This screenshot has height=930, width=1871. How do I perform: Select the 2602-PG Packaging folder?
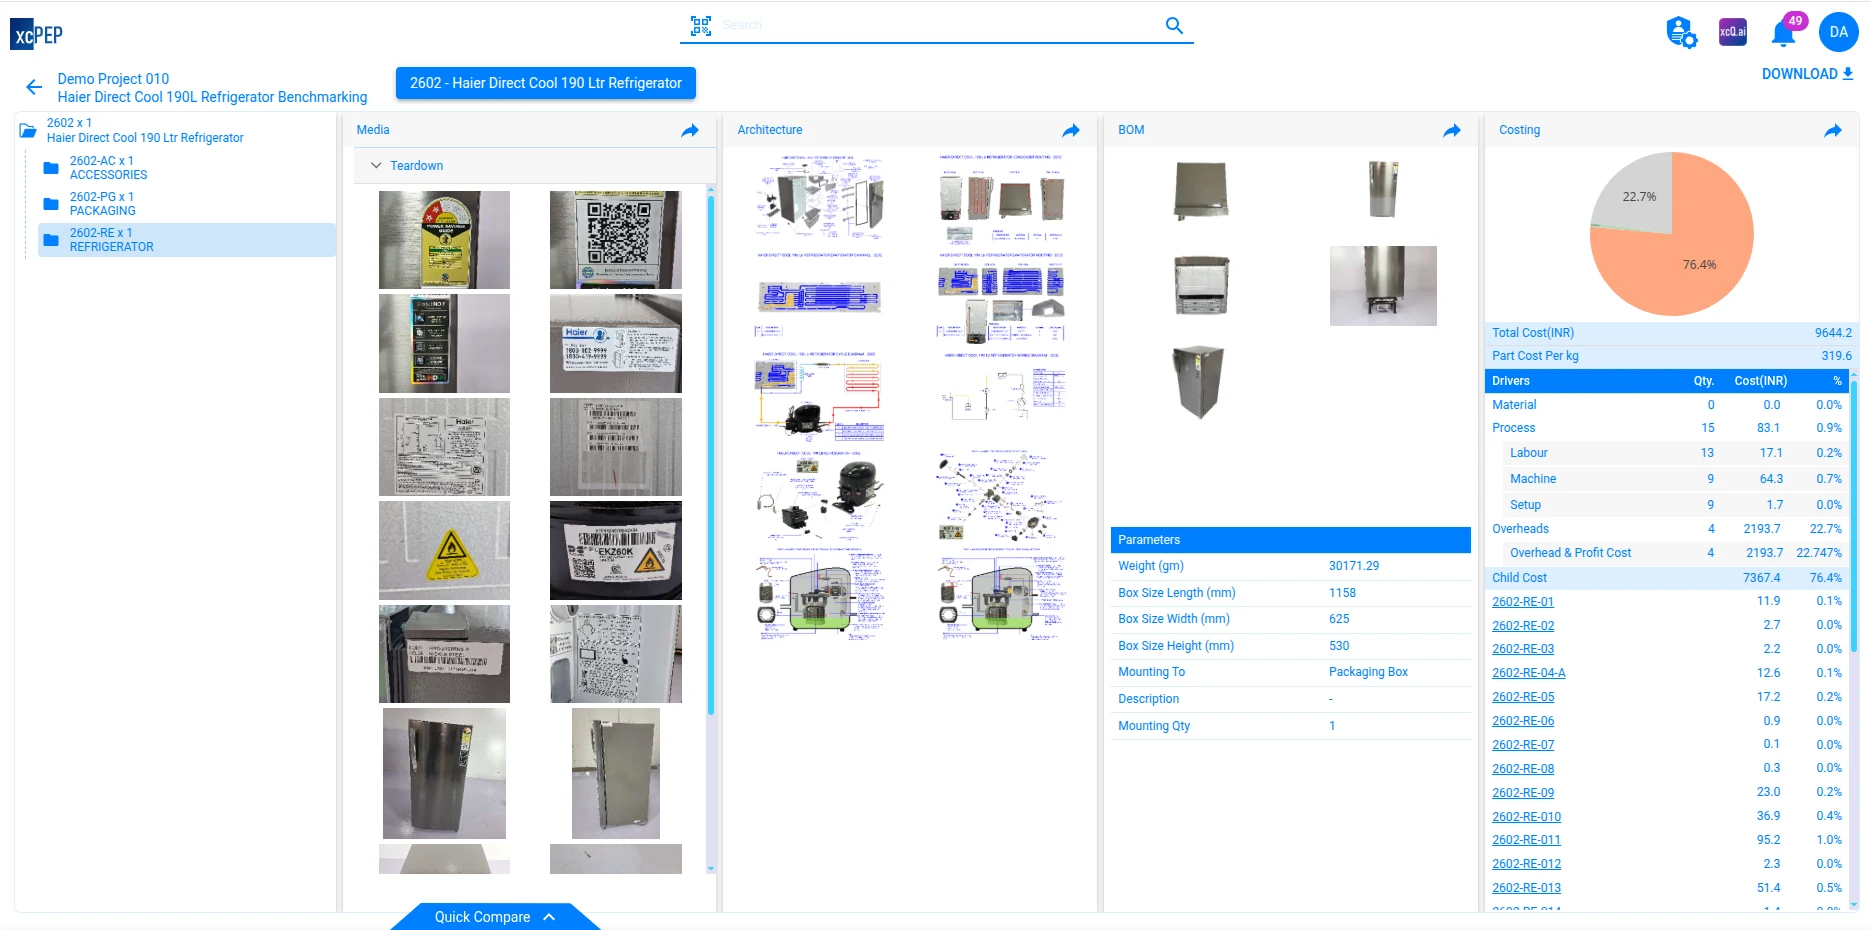point(102,204)
